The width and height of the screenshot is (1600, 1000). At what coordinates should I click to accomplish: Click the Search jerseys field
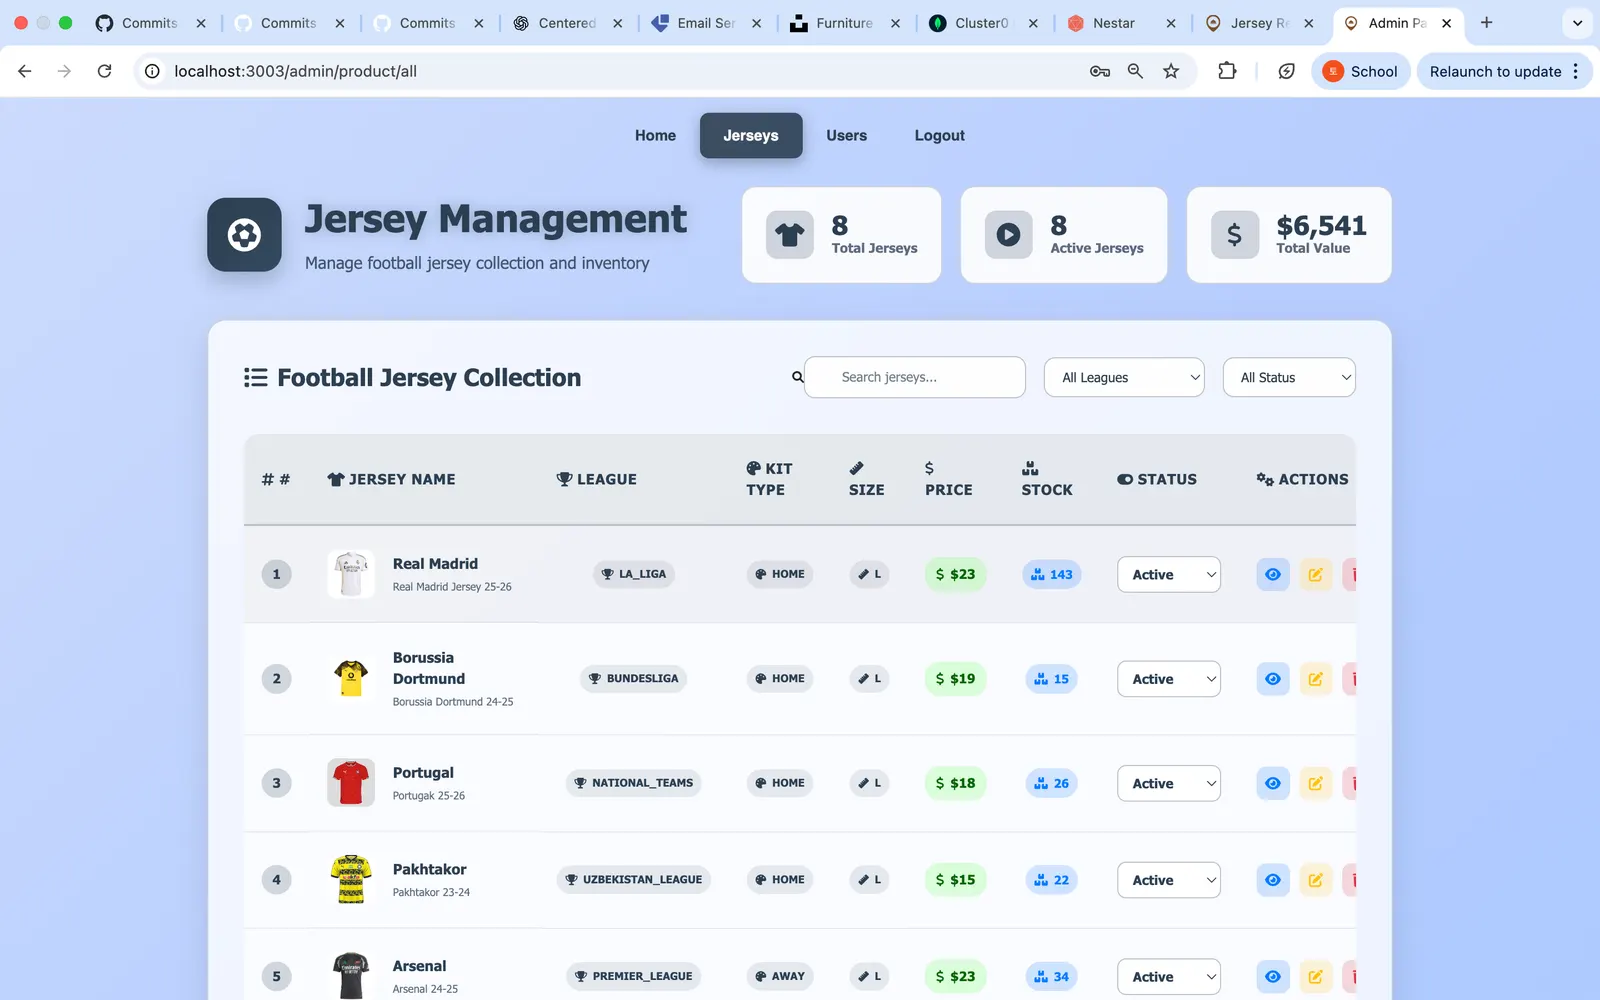click(915, 377)
